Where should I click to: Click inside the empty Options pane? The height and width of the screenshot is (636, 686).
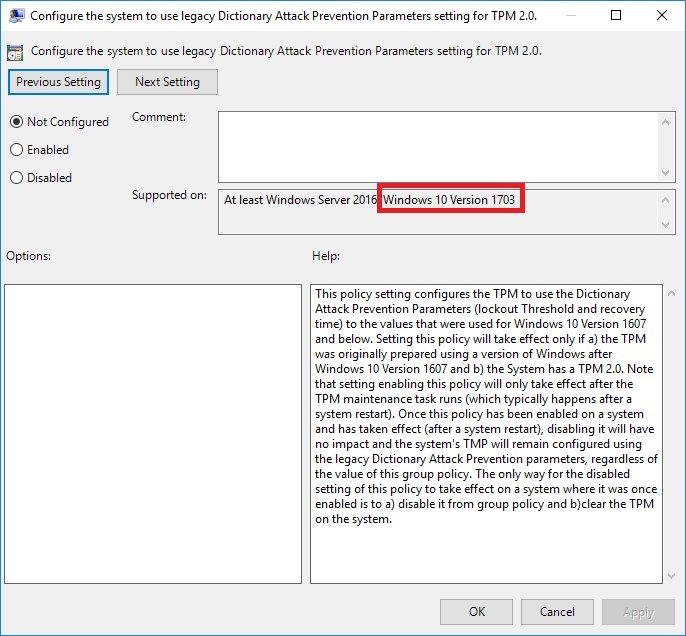(153, 433)
